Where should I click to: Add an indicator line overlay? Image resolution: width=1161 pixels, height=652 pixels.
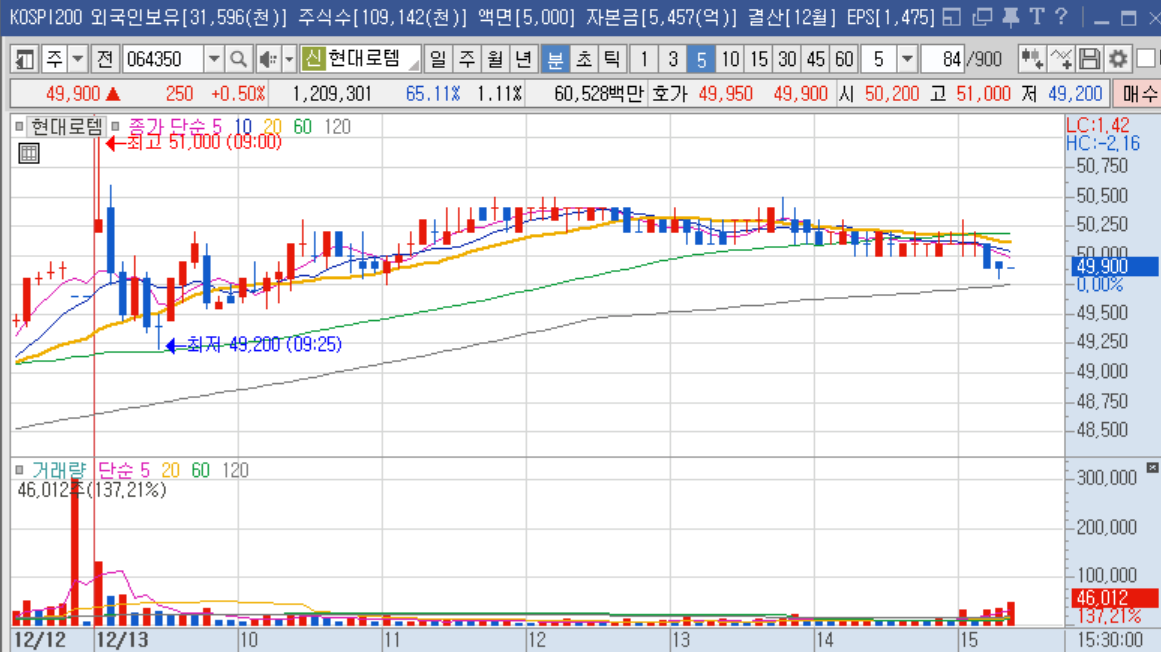[x=1060, y=59]
